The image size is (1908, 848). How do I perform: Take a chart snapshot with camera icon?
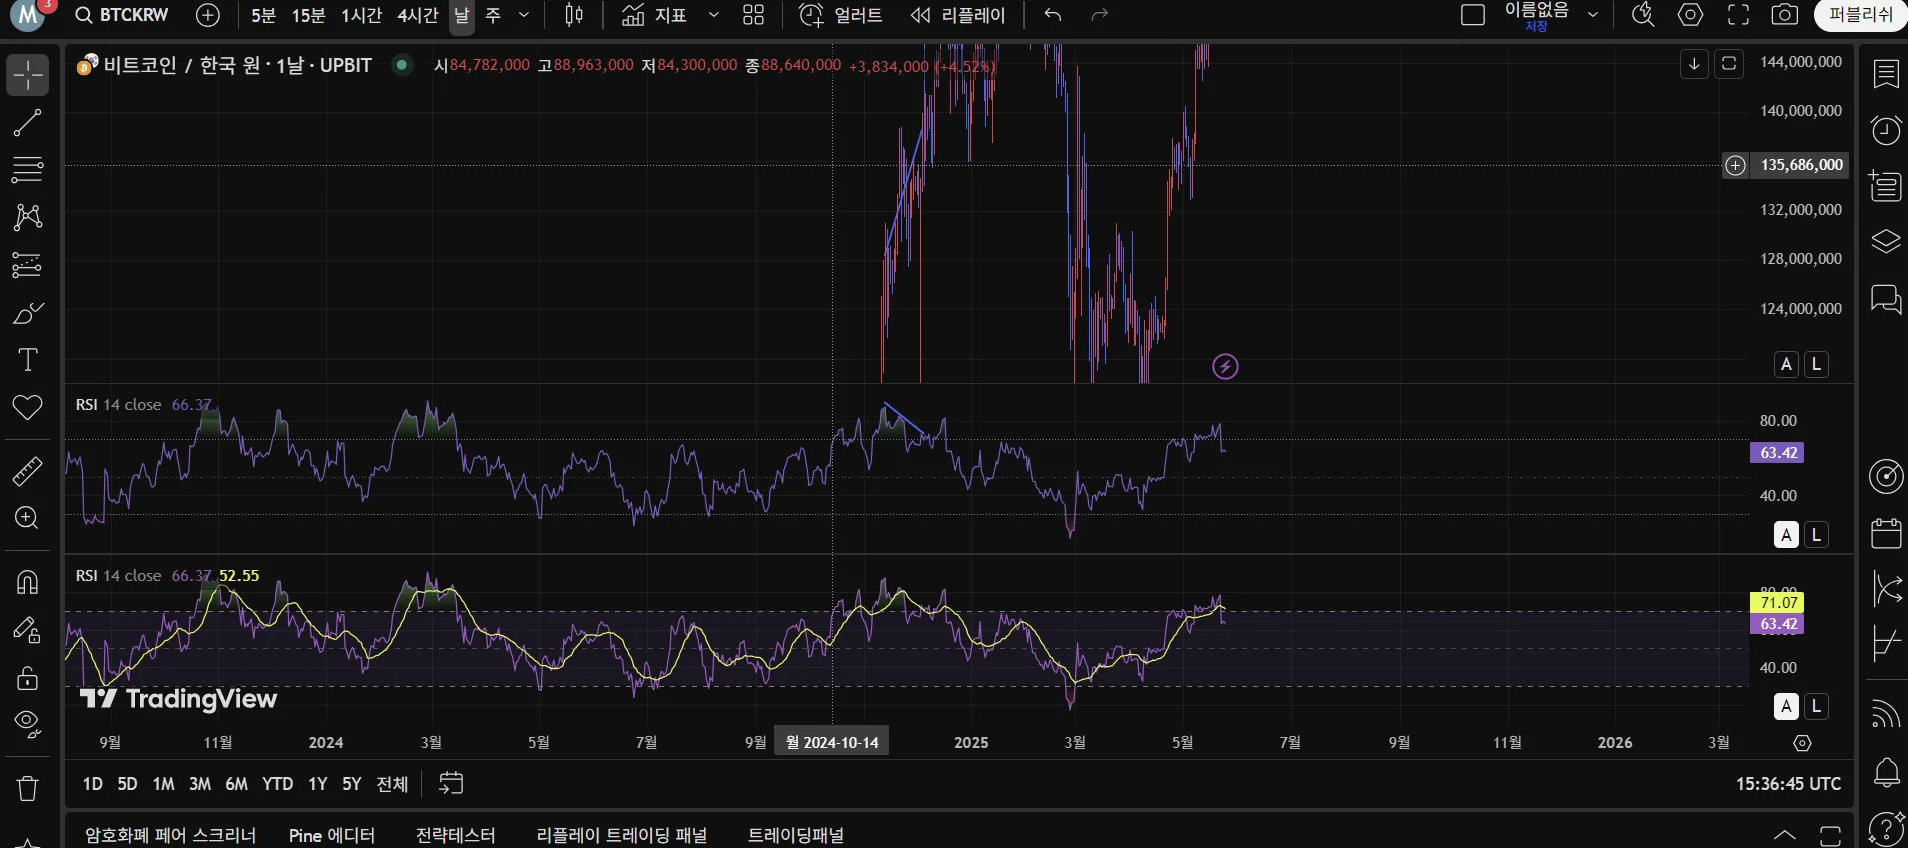[1785, 15]
